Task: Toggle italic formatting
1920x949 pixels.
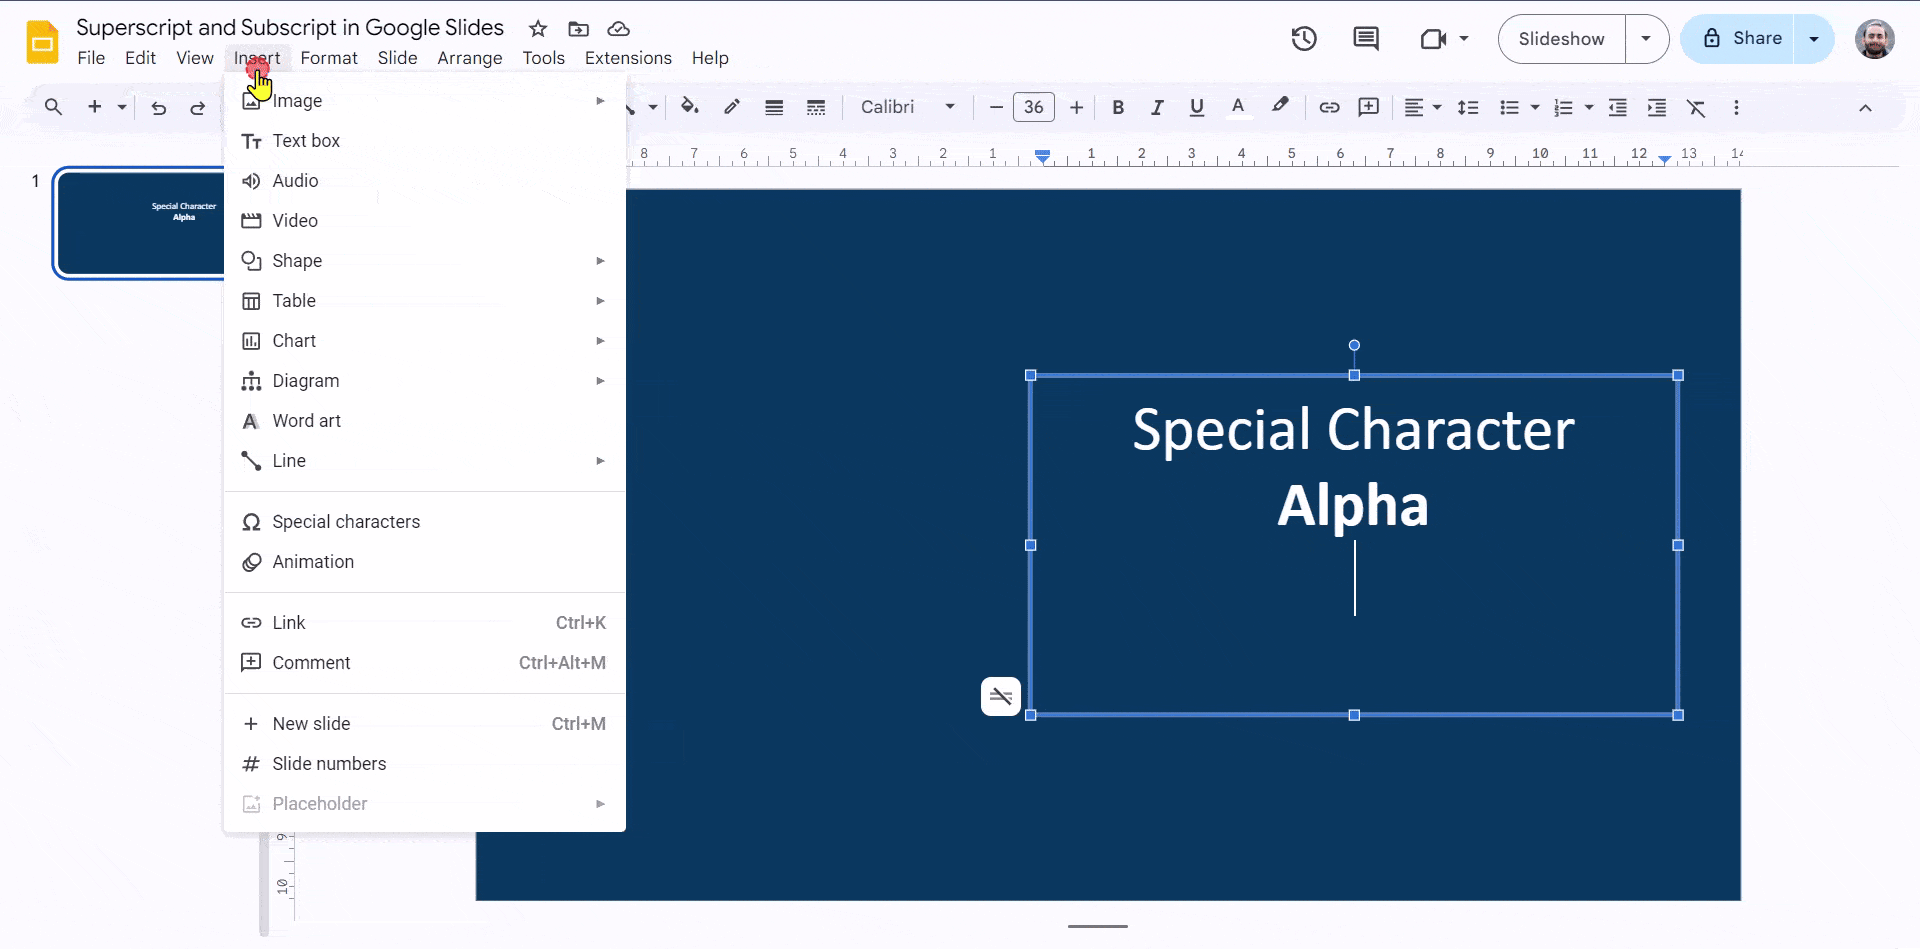Action: (1157, 107)
